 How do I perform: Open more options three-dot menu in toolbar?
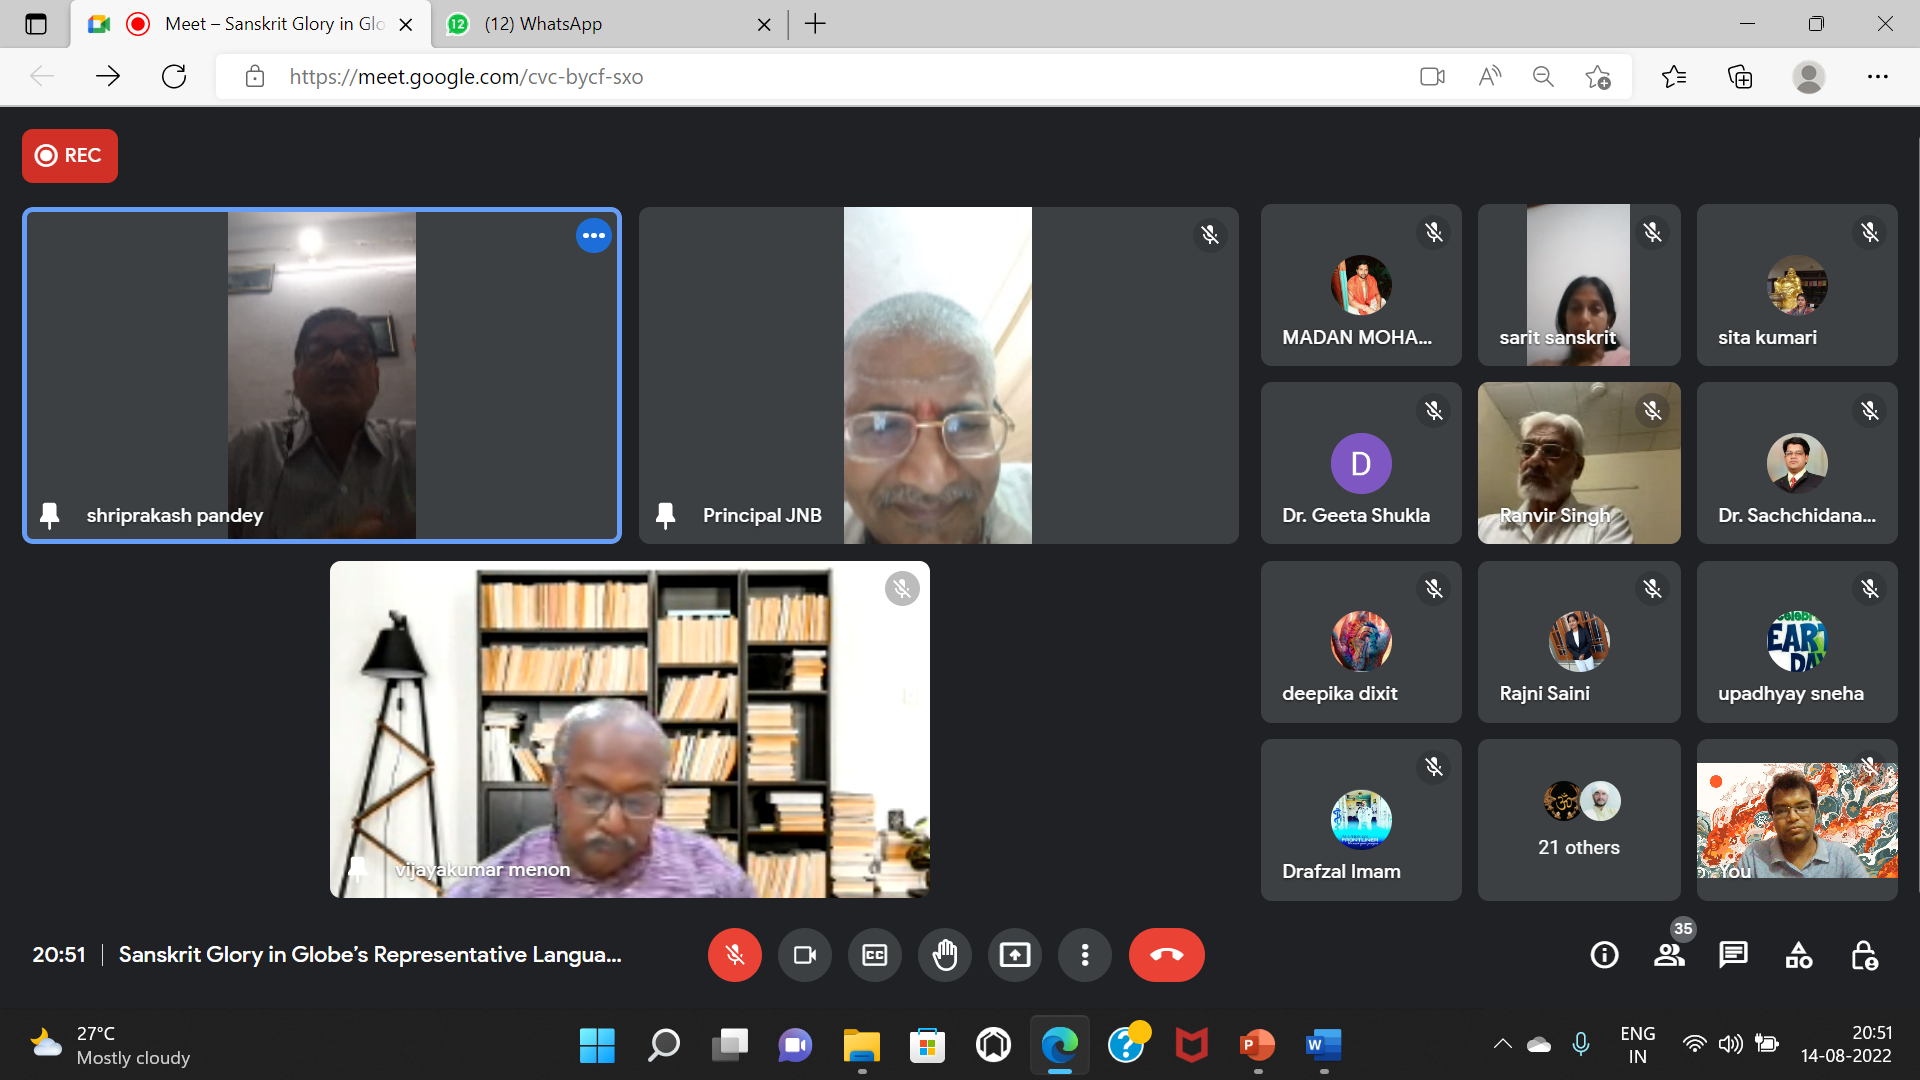tap(1085, 955)
